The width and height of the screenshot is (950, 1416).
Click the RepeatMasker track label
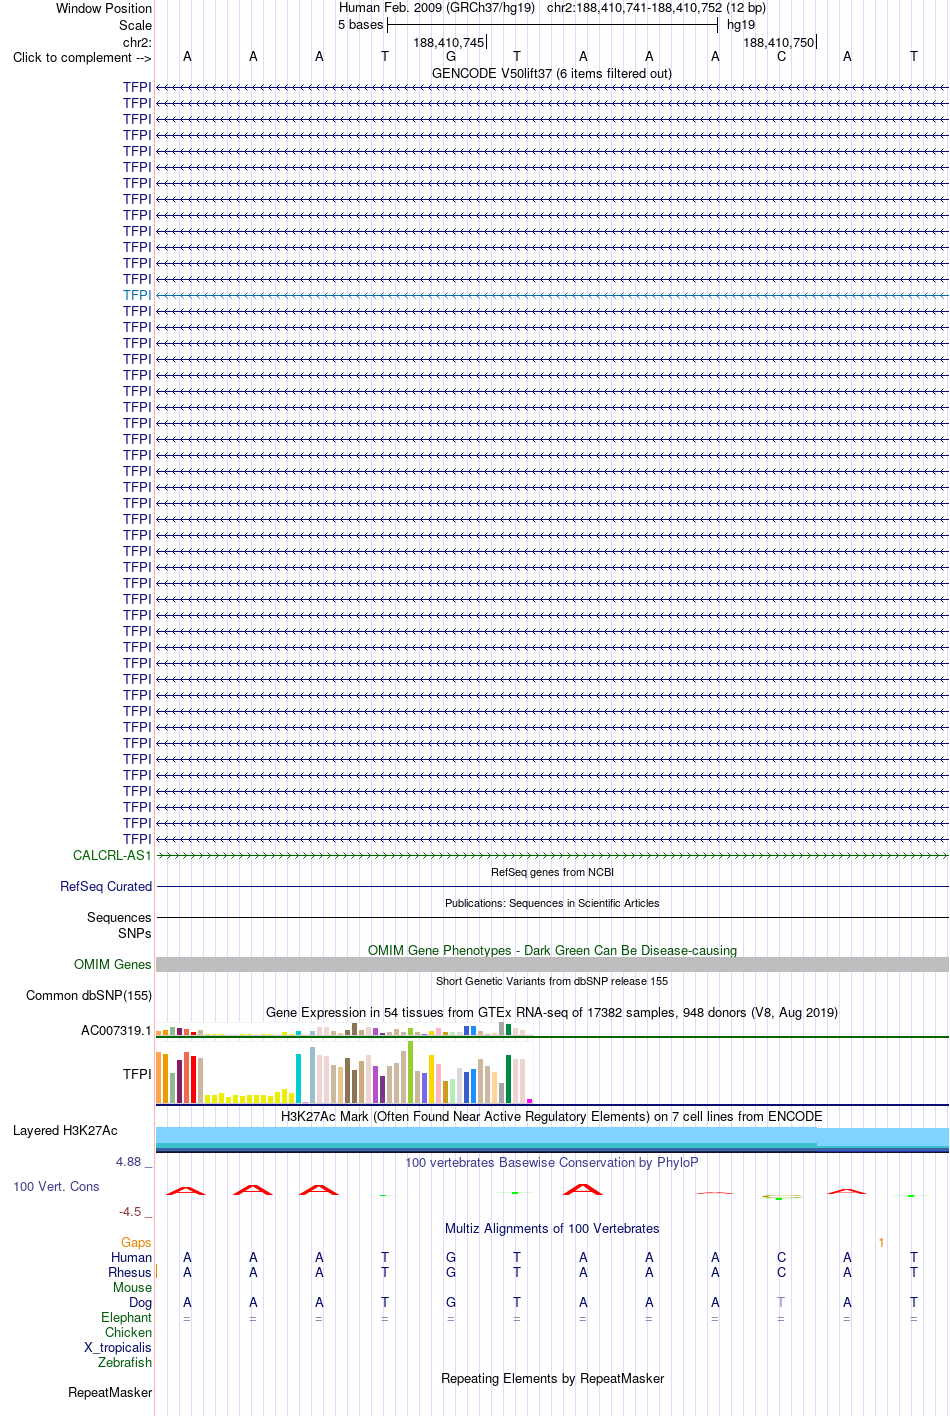[110, 1392]
